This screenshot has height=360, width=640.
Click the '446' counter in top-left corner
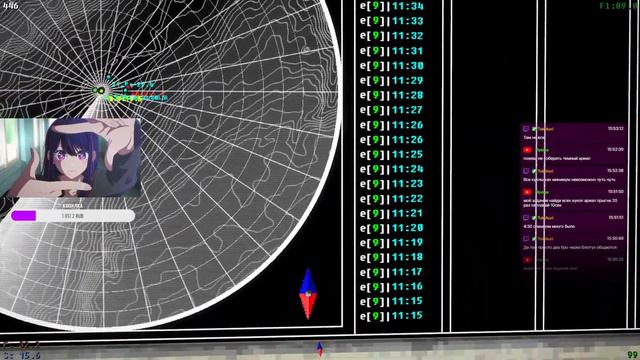(11, 5)
